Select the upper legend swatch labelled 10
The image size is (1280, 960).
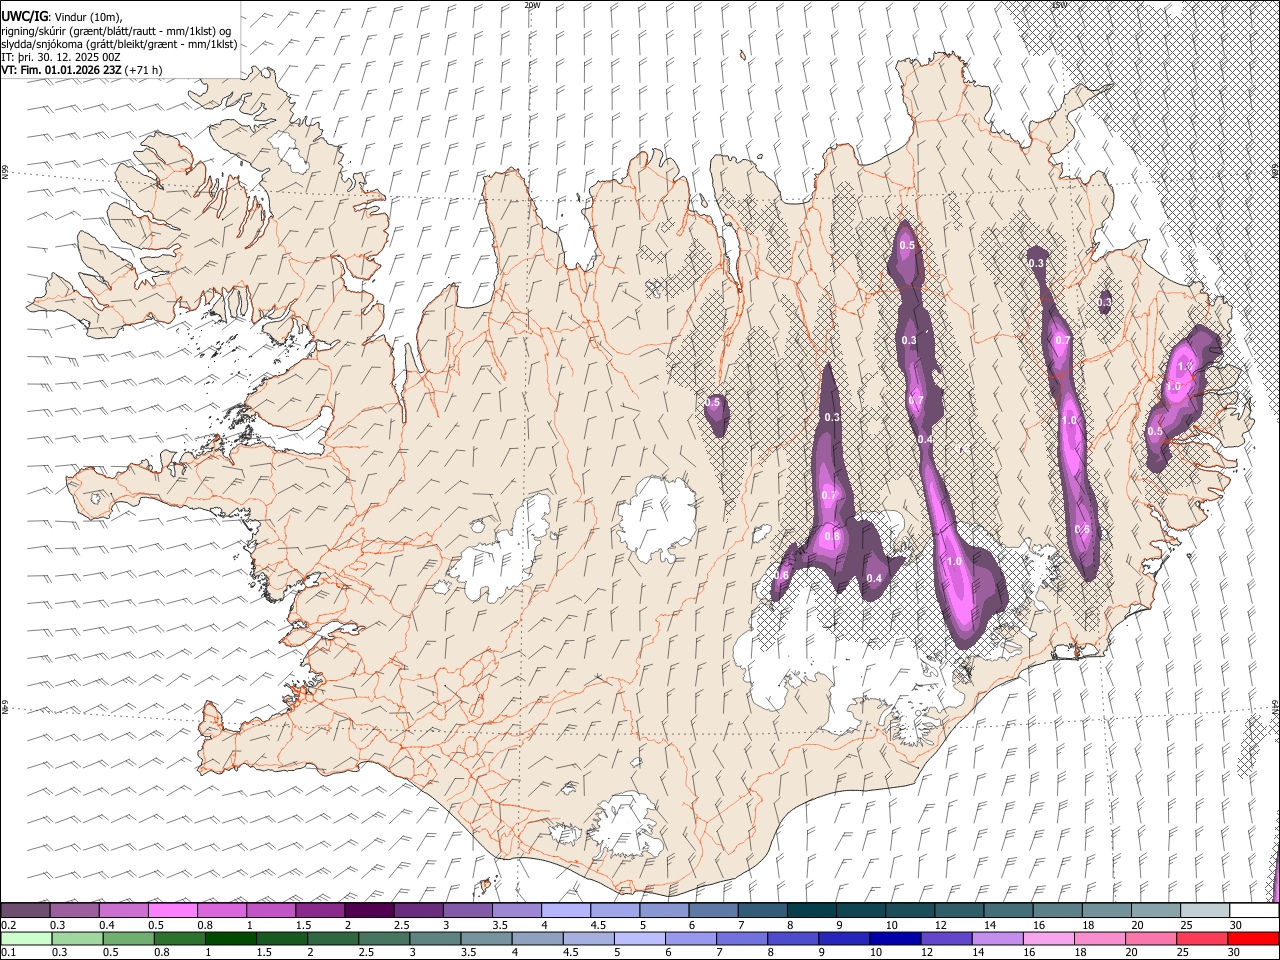(909, 911)
